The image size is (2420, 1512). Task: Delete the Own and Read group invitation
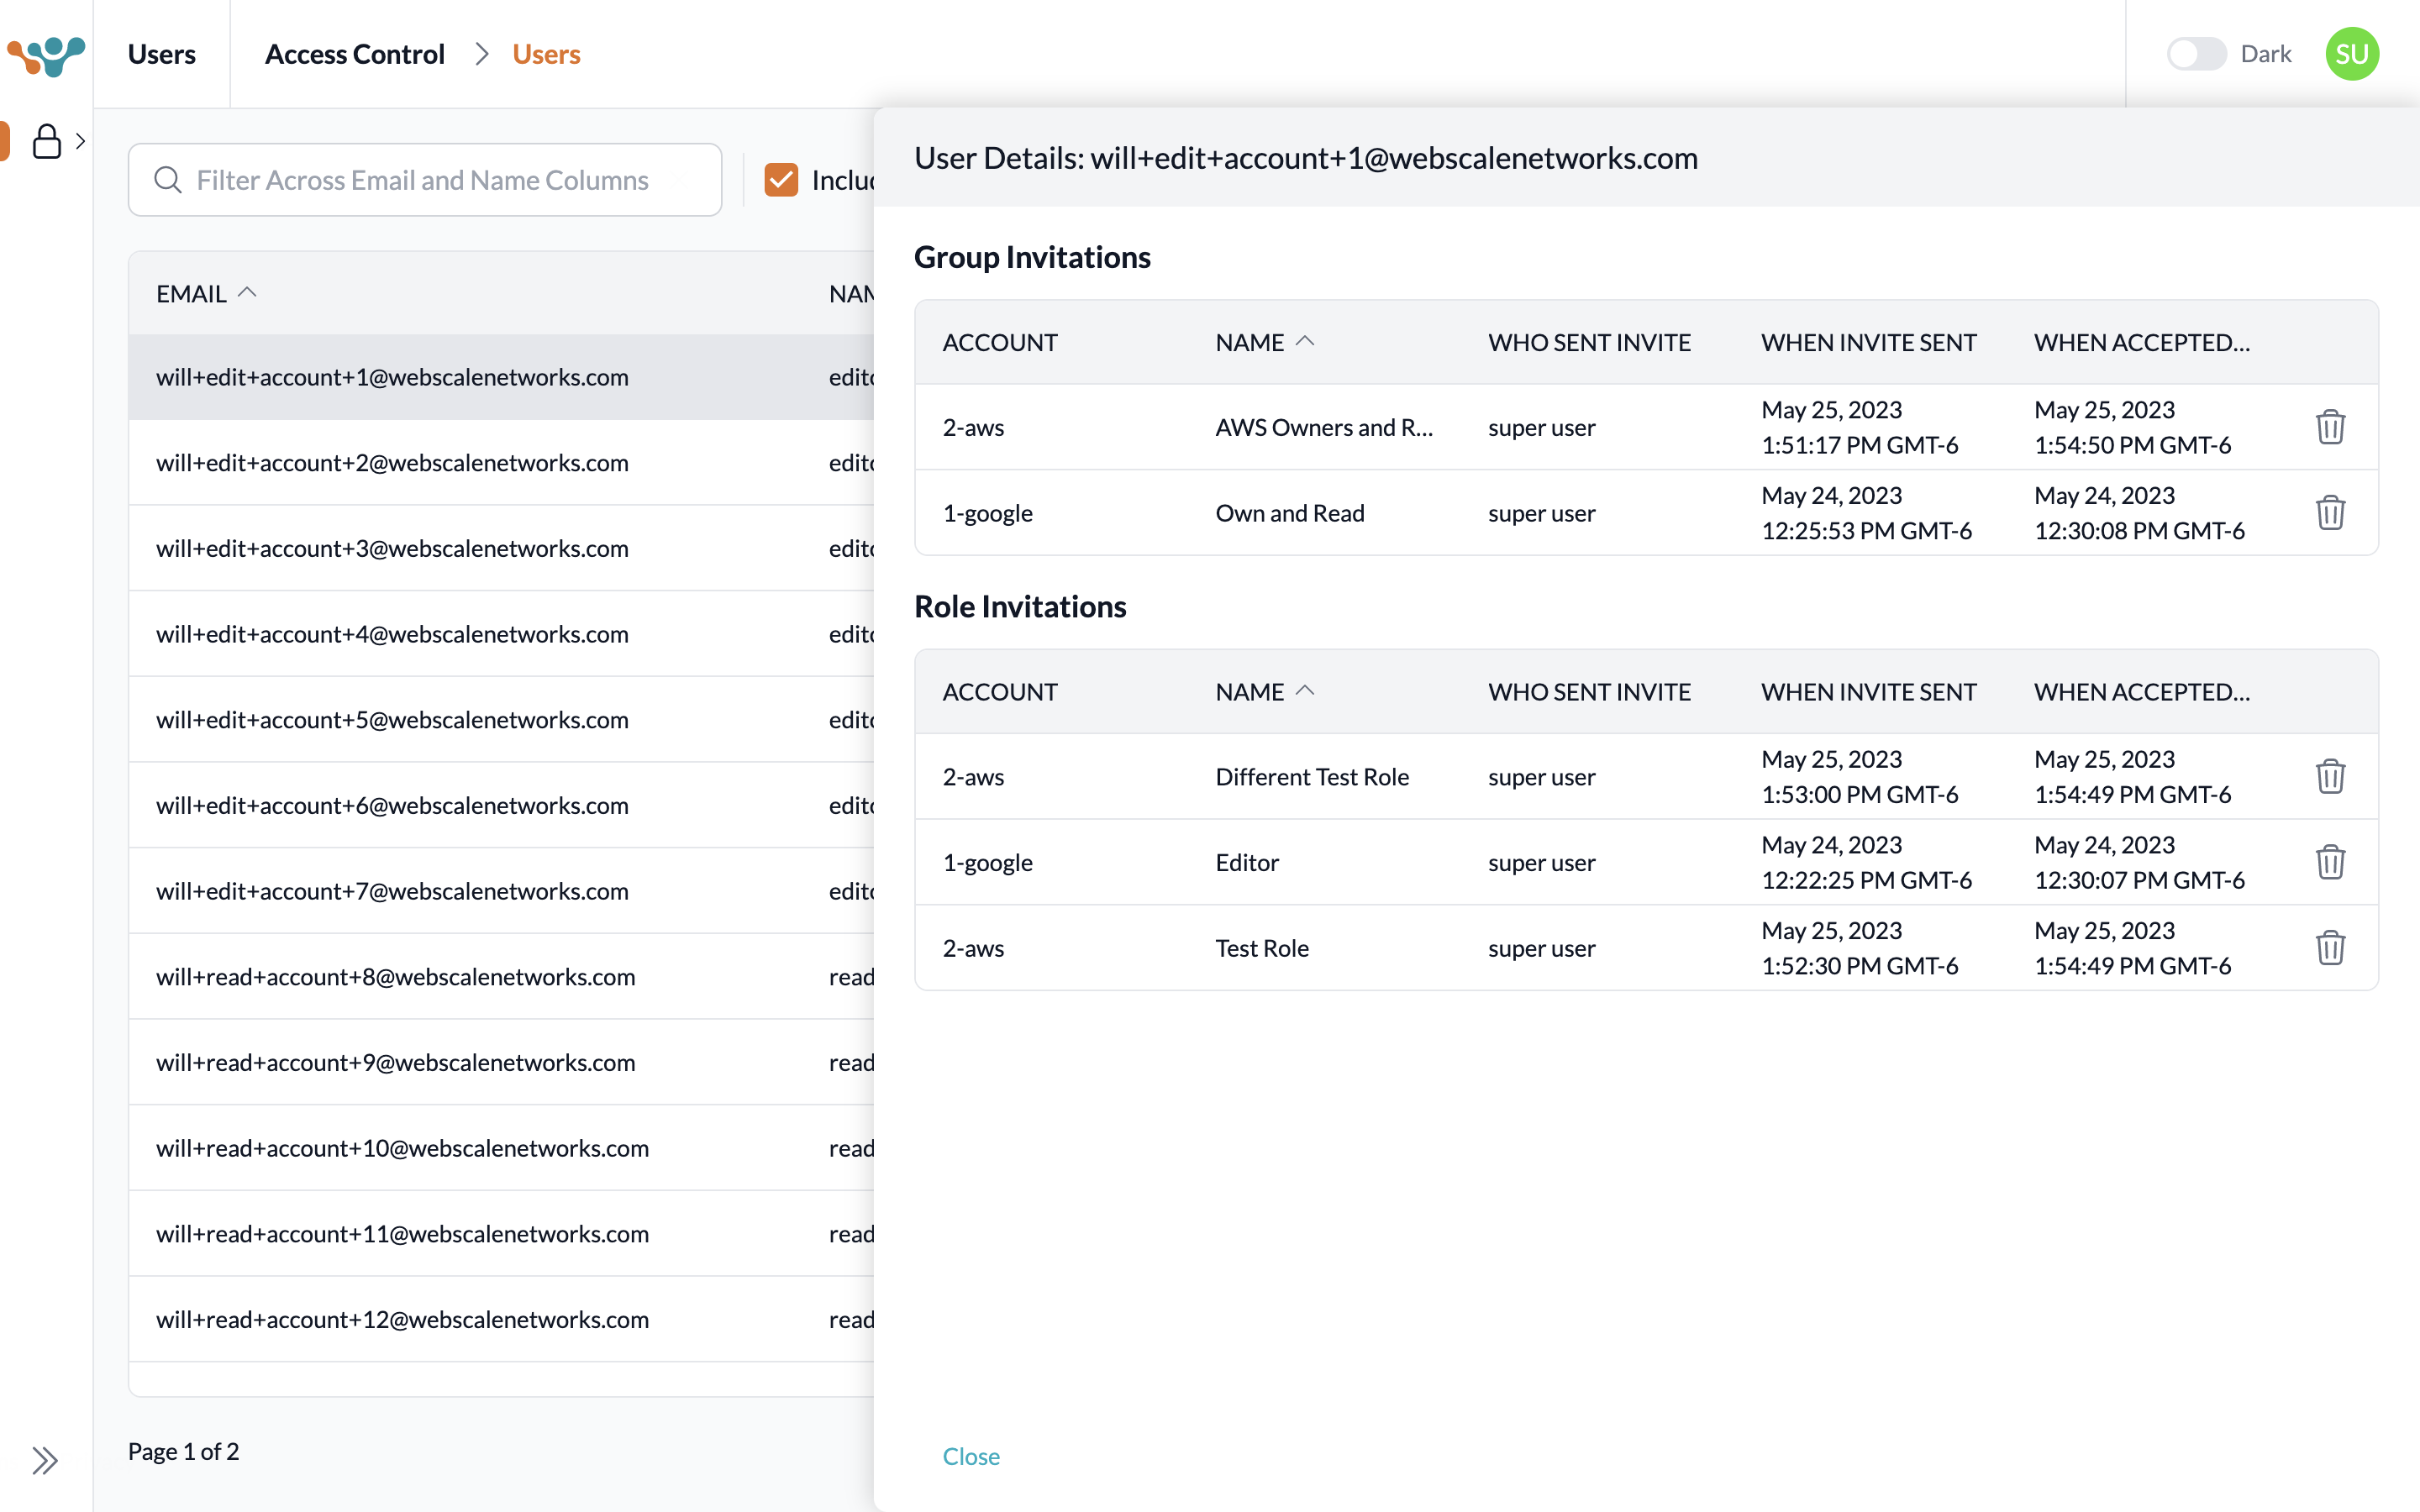click(2330, 513)
